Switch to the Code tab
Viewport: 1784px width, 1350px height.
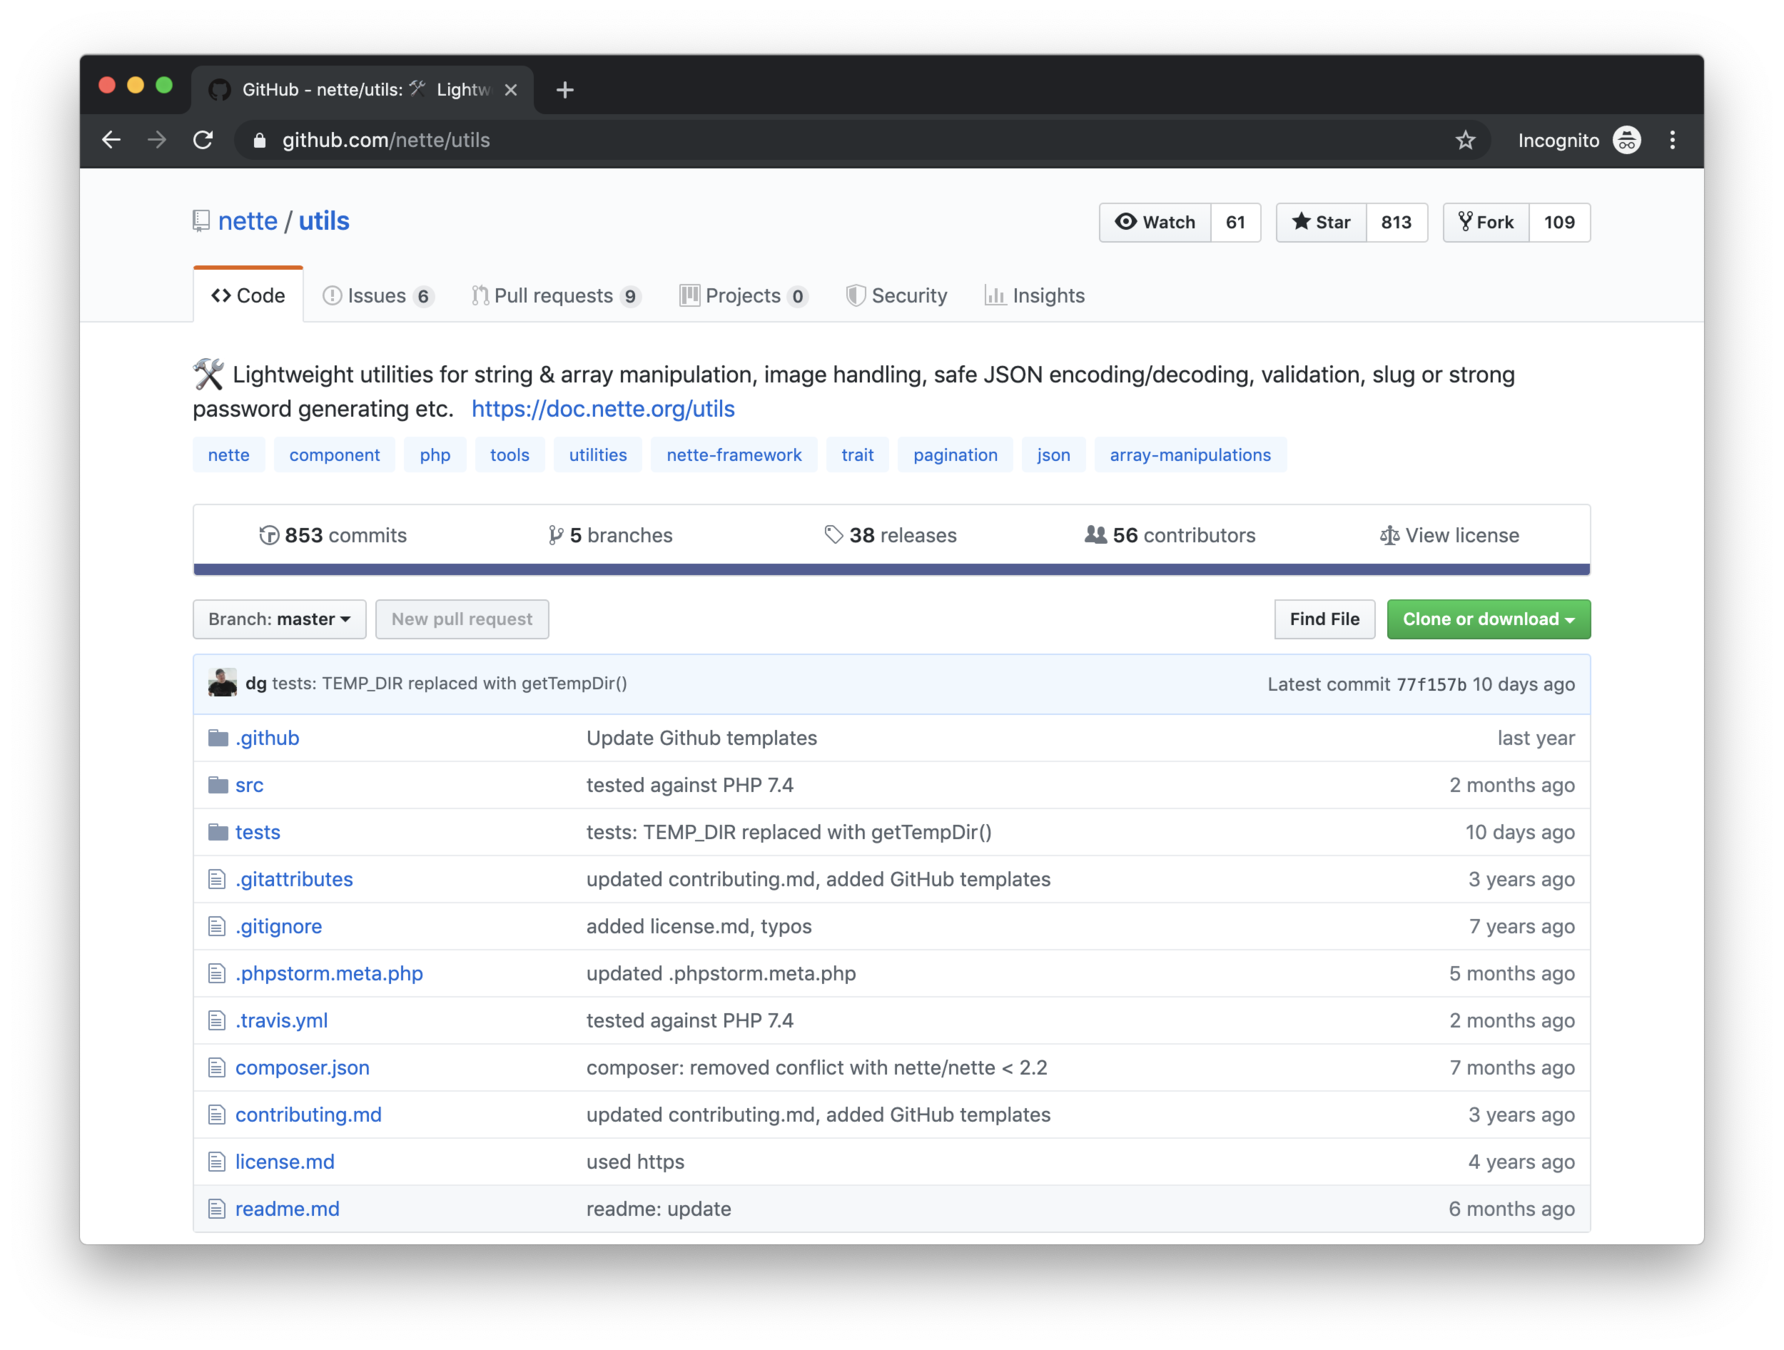(x=248, y=296)
